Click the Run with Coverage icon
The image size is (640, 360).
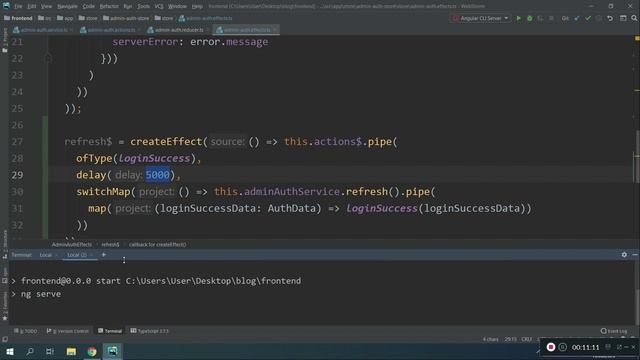[x=540, y=18]
